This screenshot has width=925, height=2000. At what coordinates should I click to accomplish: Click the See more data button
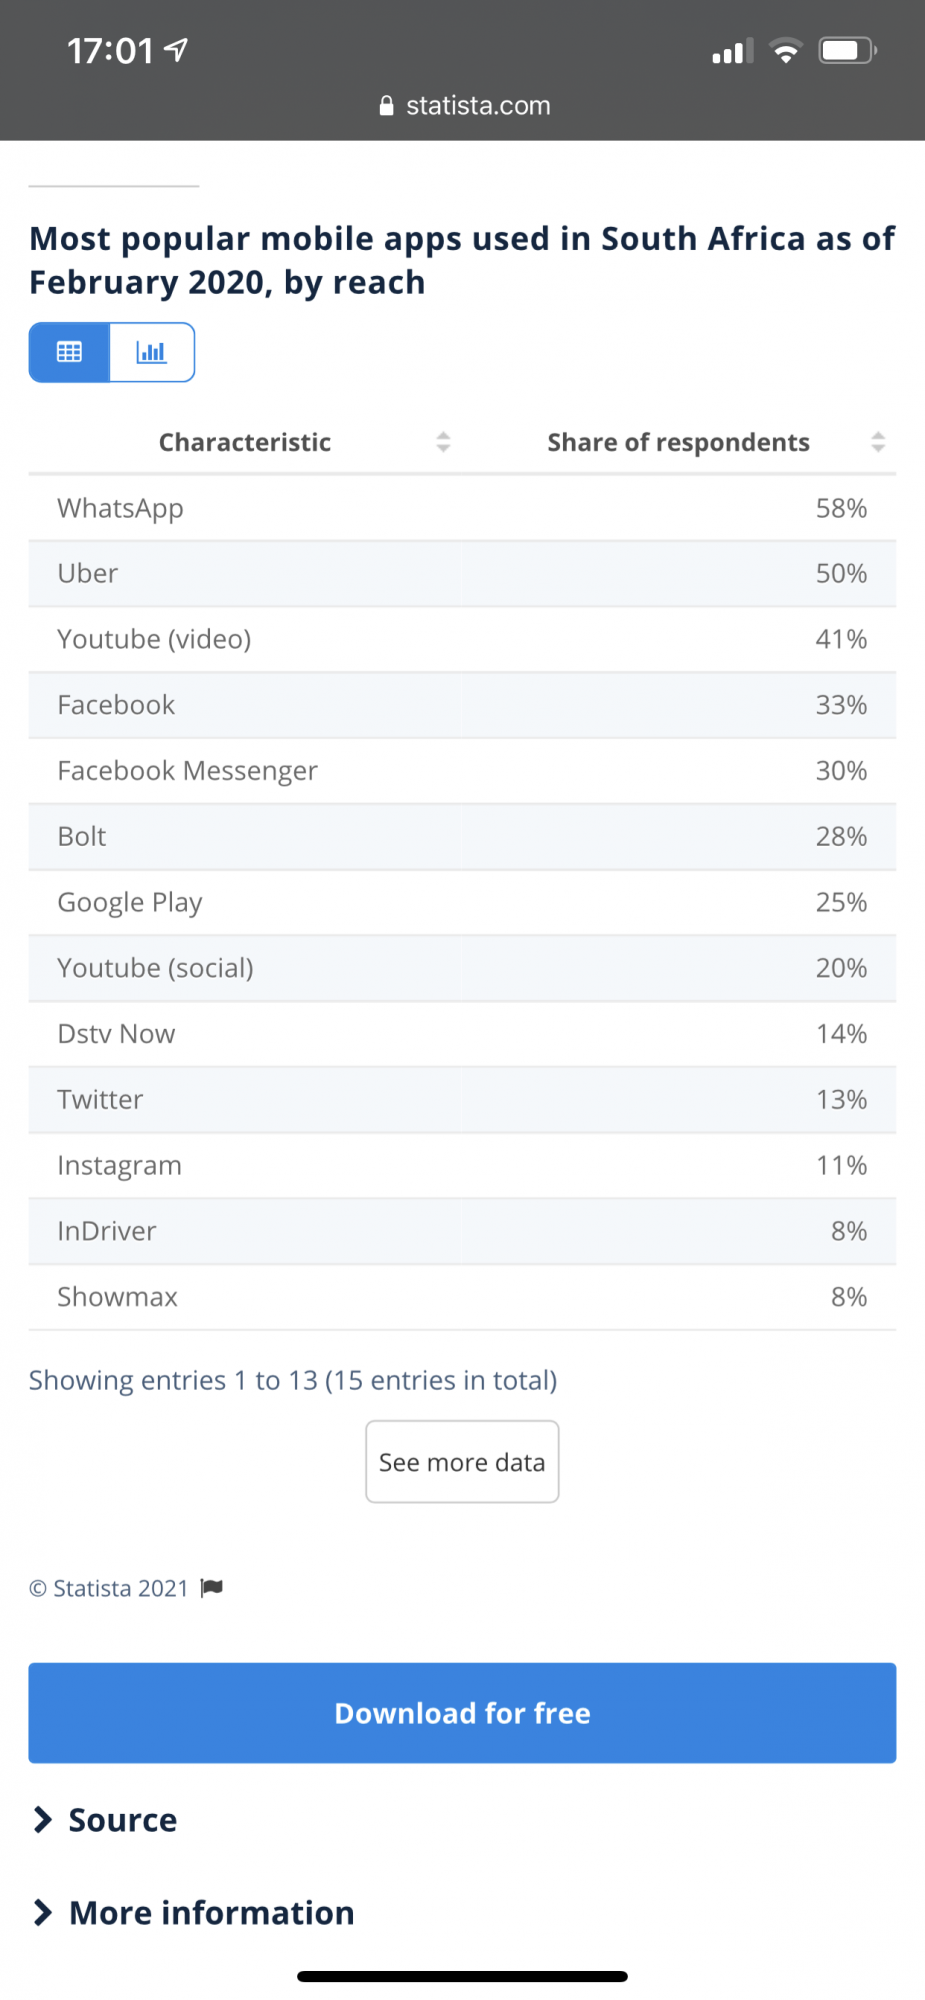[462, 1462]
